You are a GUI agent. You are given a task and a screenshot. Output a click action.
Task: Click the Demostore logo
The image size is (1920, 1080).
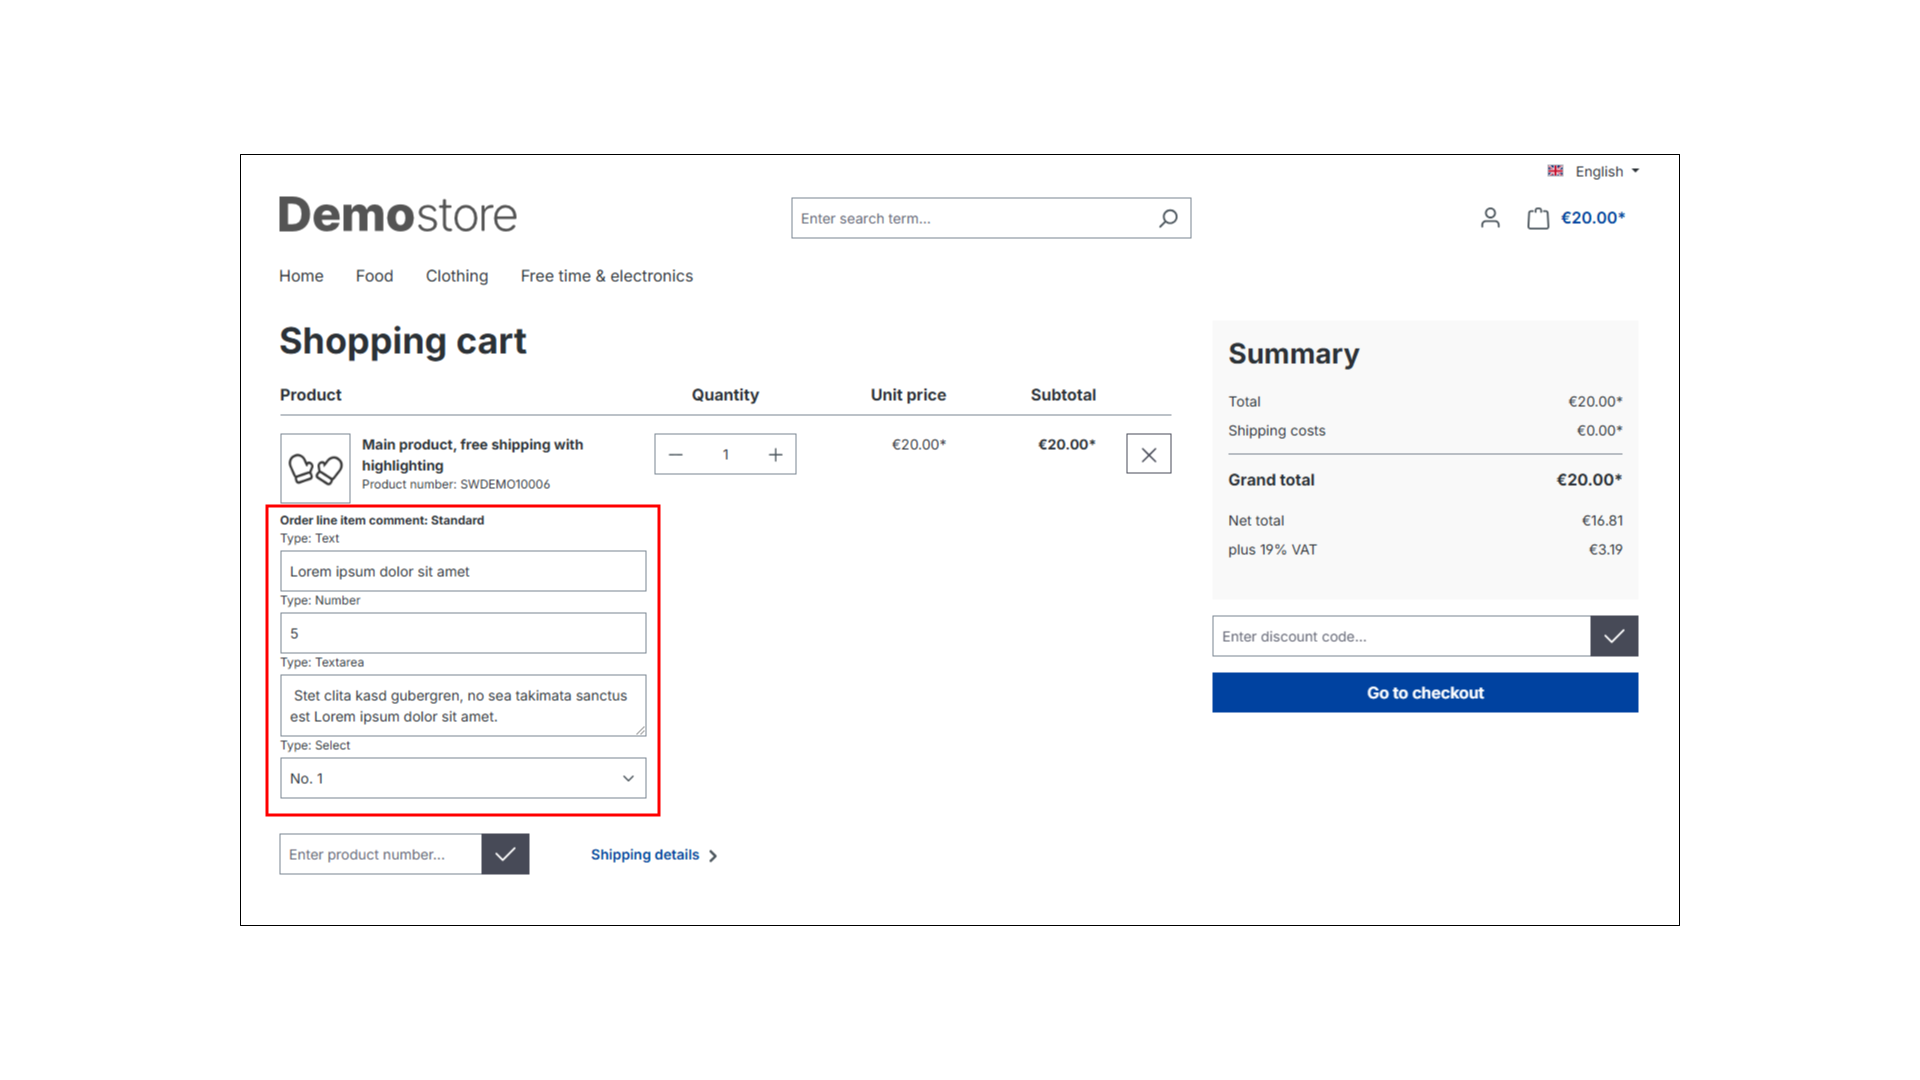(397, 215)
